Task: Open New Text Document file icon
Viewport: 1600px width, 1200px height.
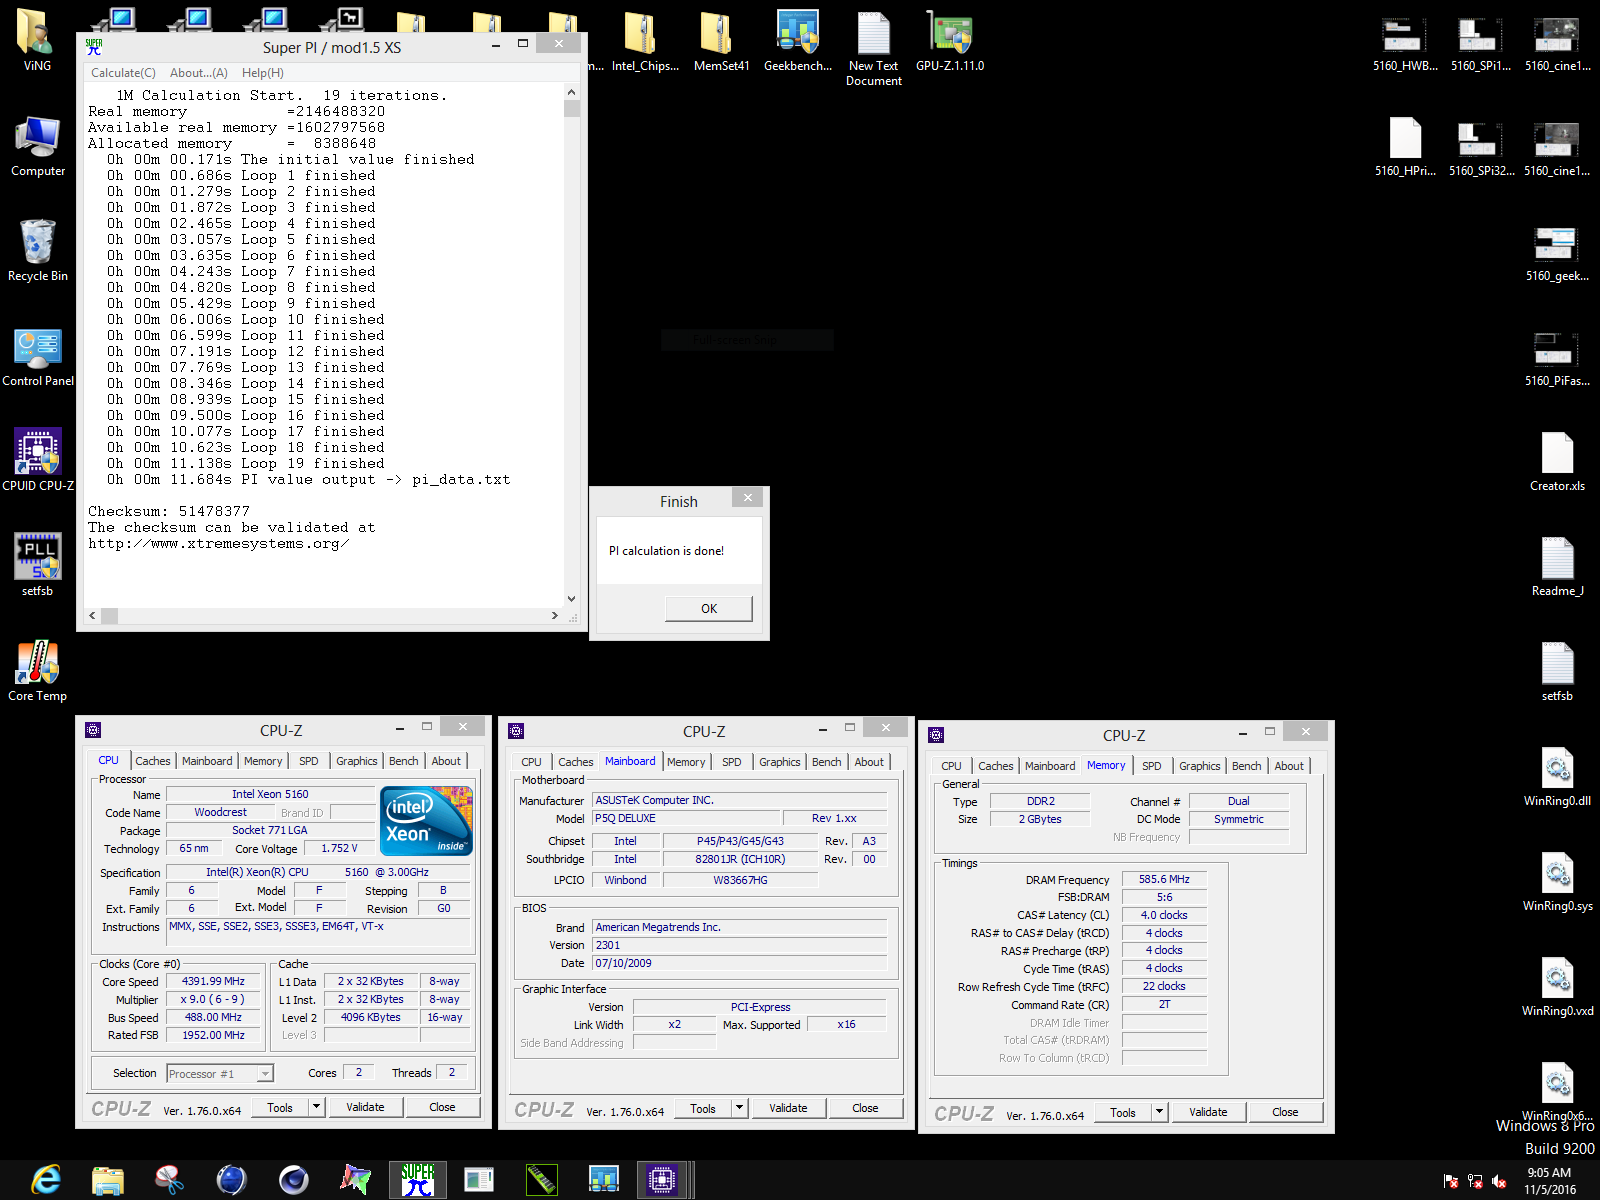Action: 873,47
